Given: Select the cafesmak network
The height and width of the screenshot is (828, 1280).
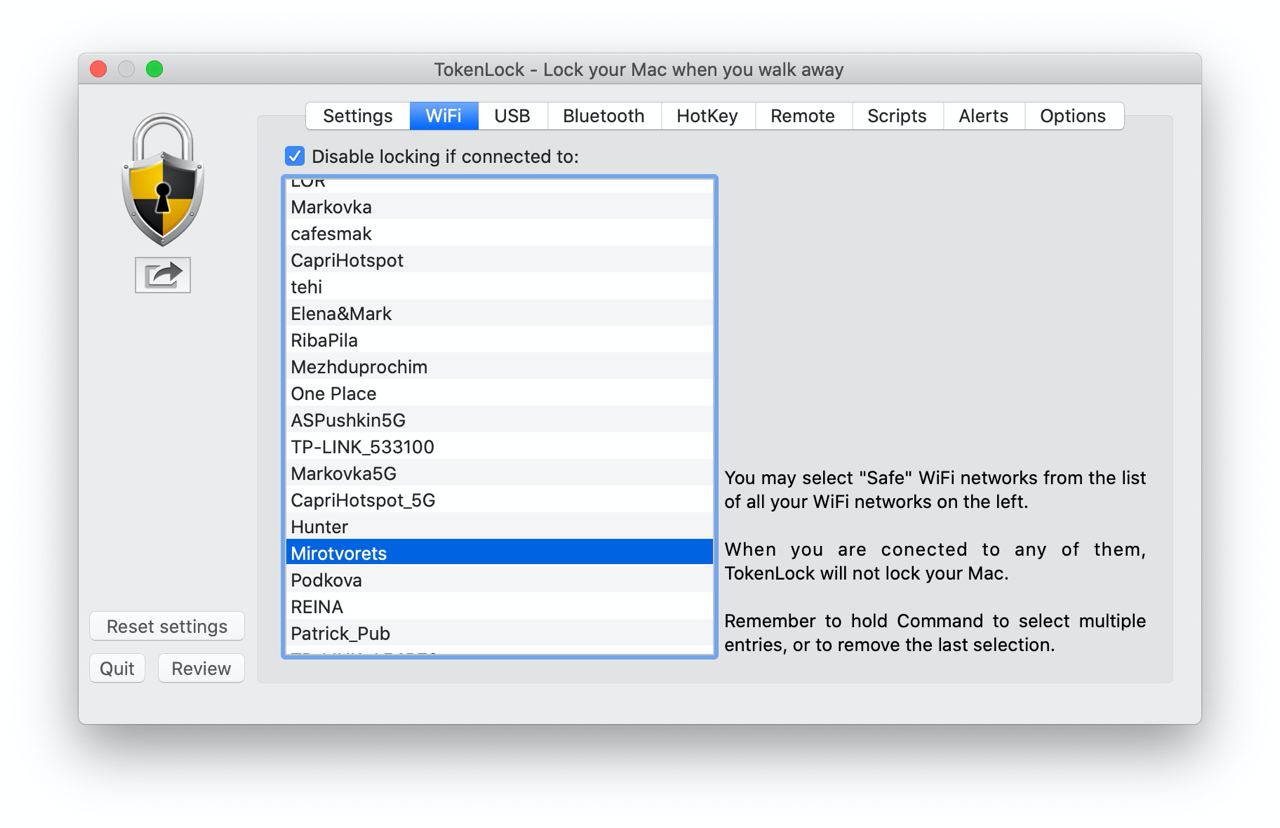Looking at the screenshot, I should [499, 234].
